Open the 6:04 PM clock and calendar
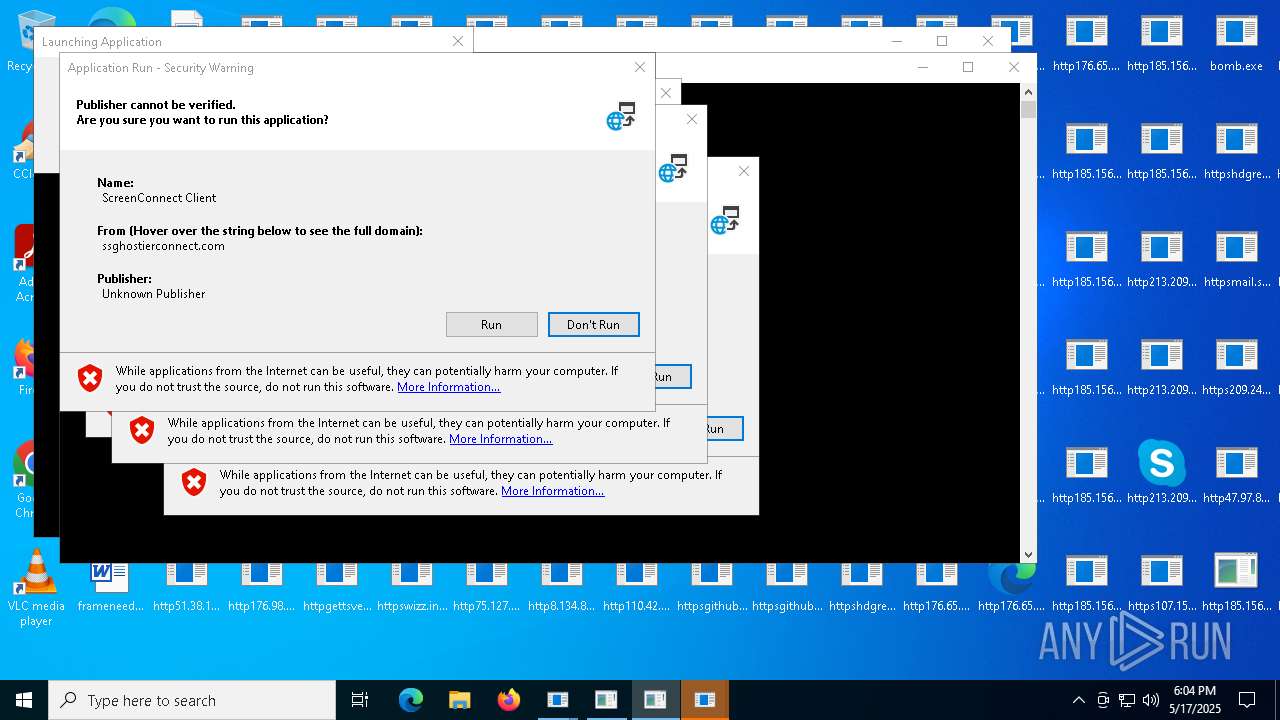 coord(1195,700)
